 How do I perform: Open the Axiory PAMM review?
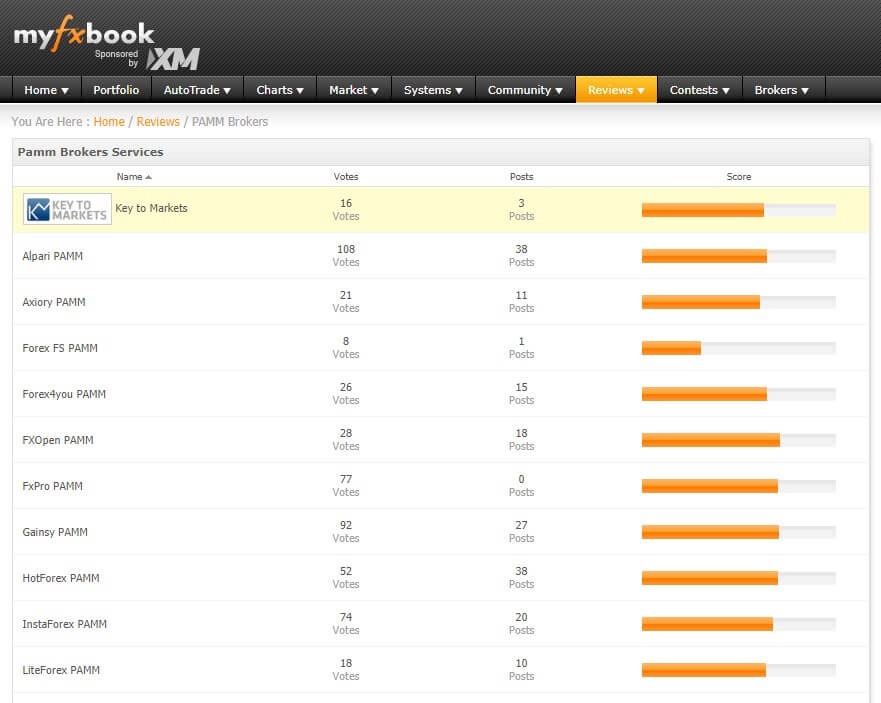(54, 302)
